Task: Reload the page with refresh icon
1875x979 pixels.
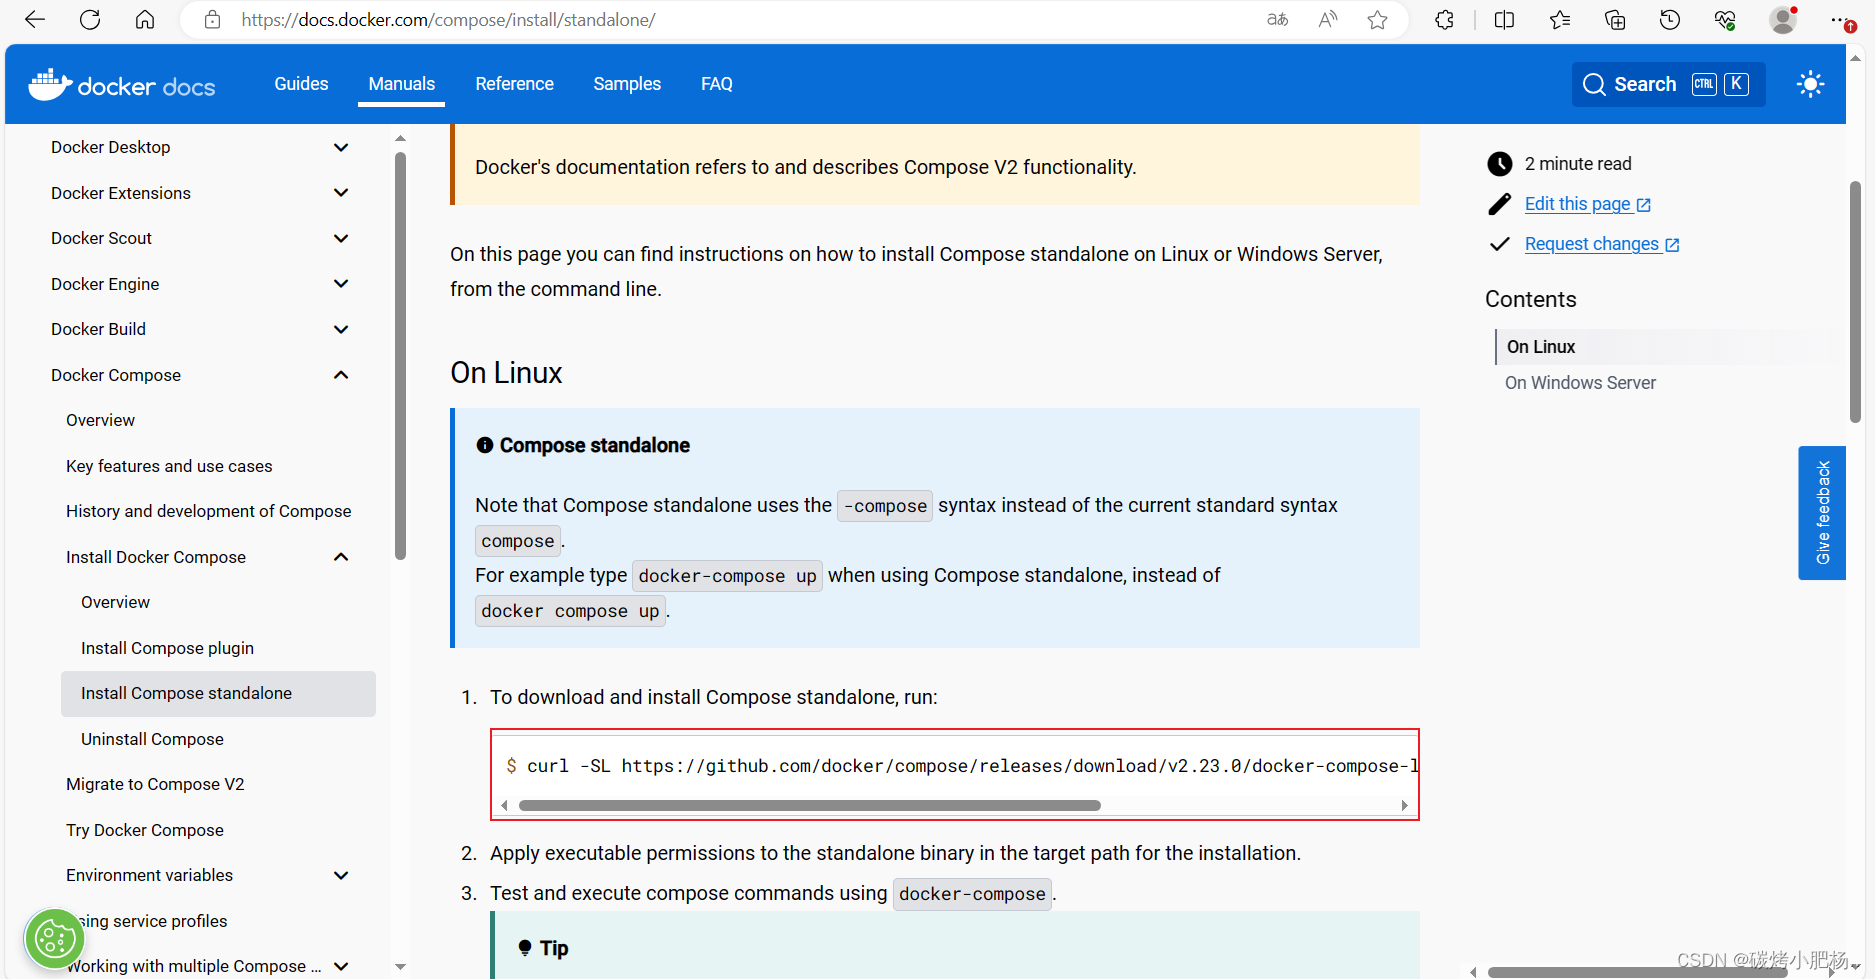Action: [x=90, y=20]
